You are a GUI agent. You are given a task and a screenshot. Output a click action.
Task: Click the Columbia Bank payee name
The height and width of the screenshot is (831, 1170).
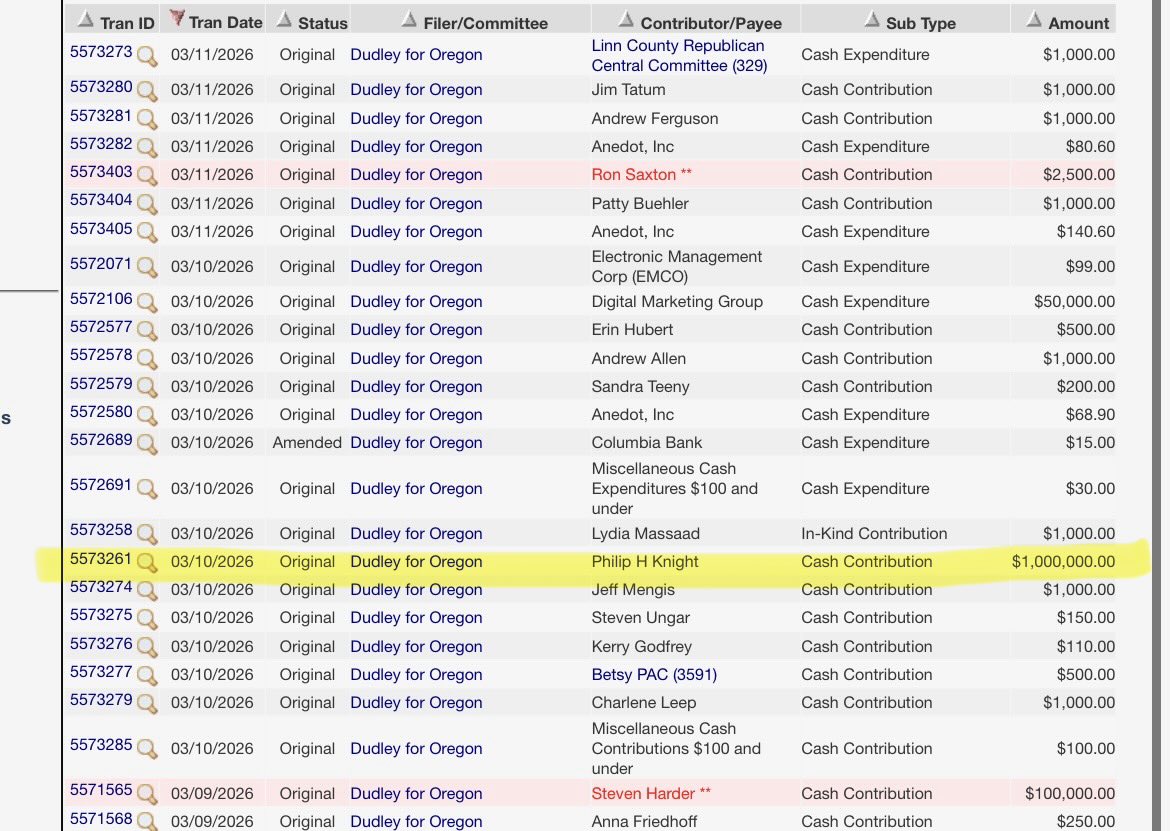click(646, 442)
